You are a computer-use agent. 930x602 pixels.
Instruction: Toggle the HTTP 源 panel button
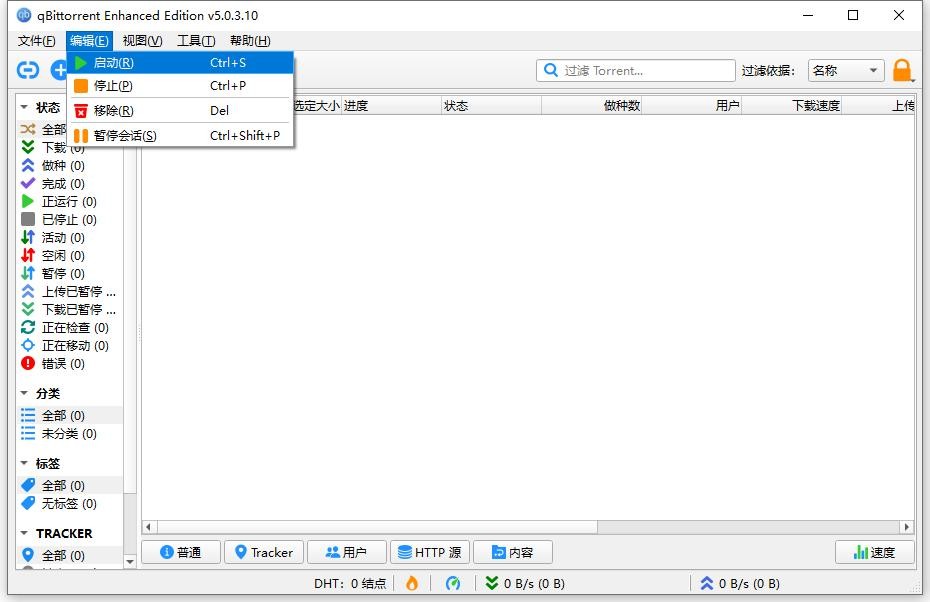[x=429, y=552]
